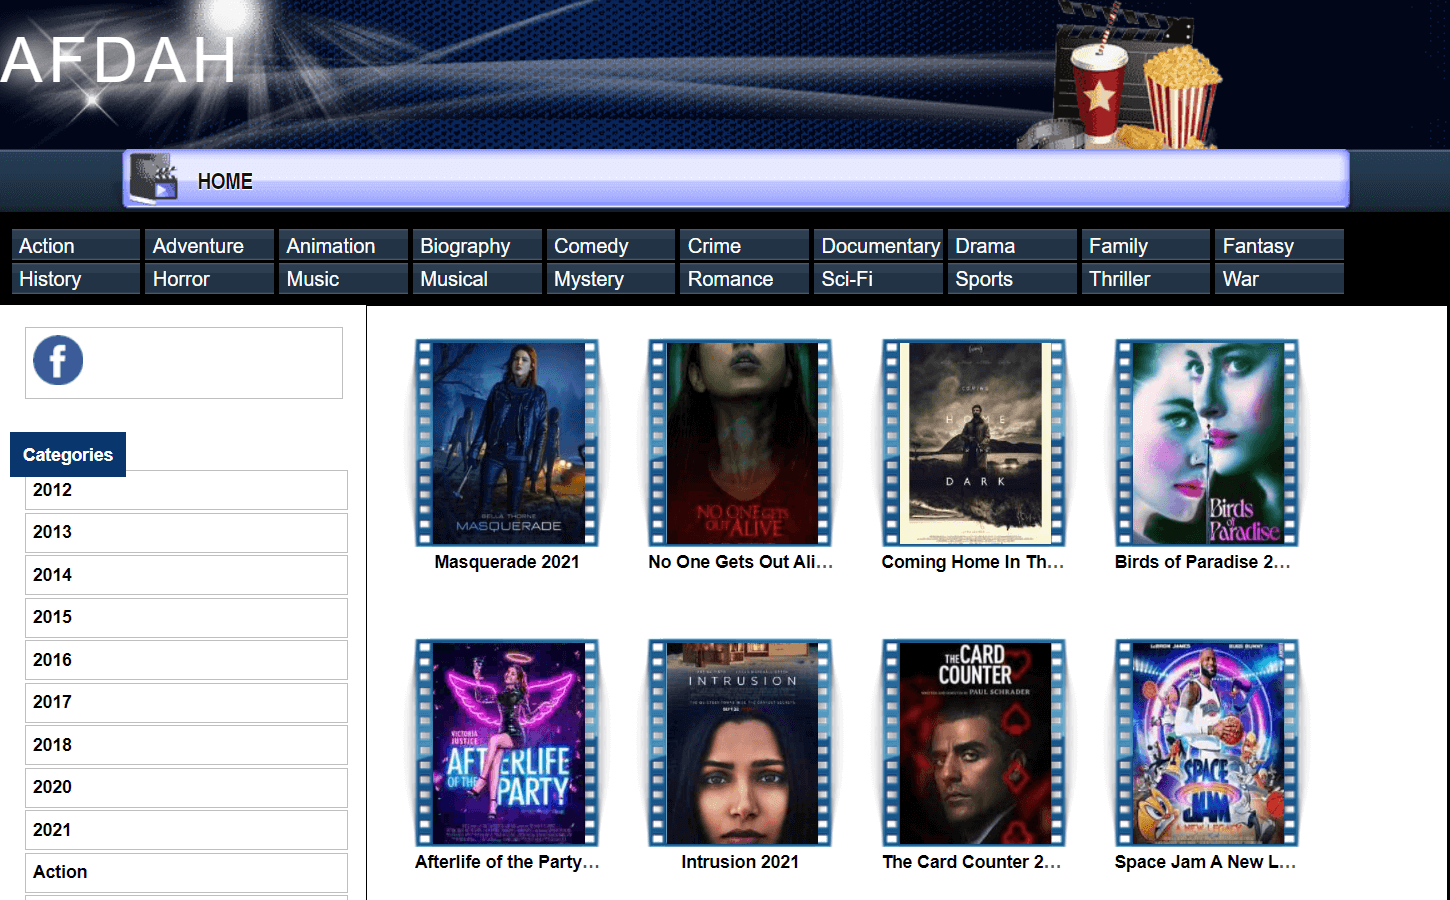
Task: Open the Birds of Paradise poster
Action: pyautogui.click(x=1207, y=442)
